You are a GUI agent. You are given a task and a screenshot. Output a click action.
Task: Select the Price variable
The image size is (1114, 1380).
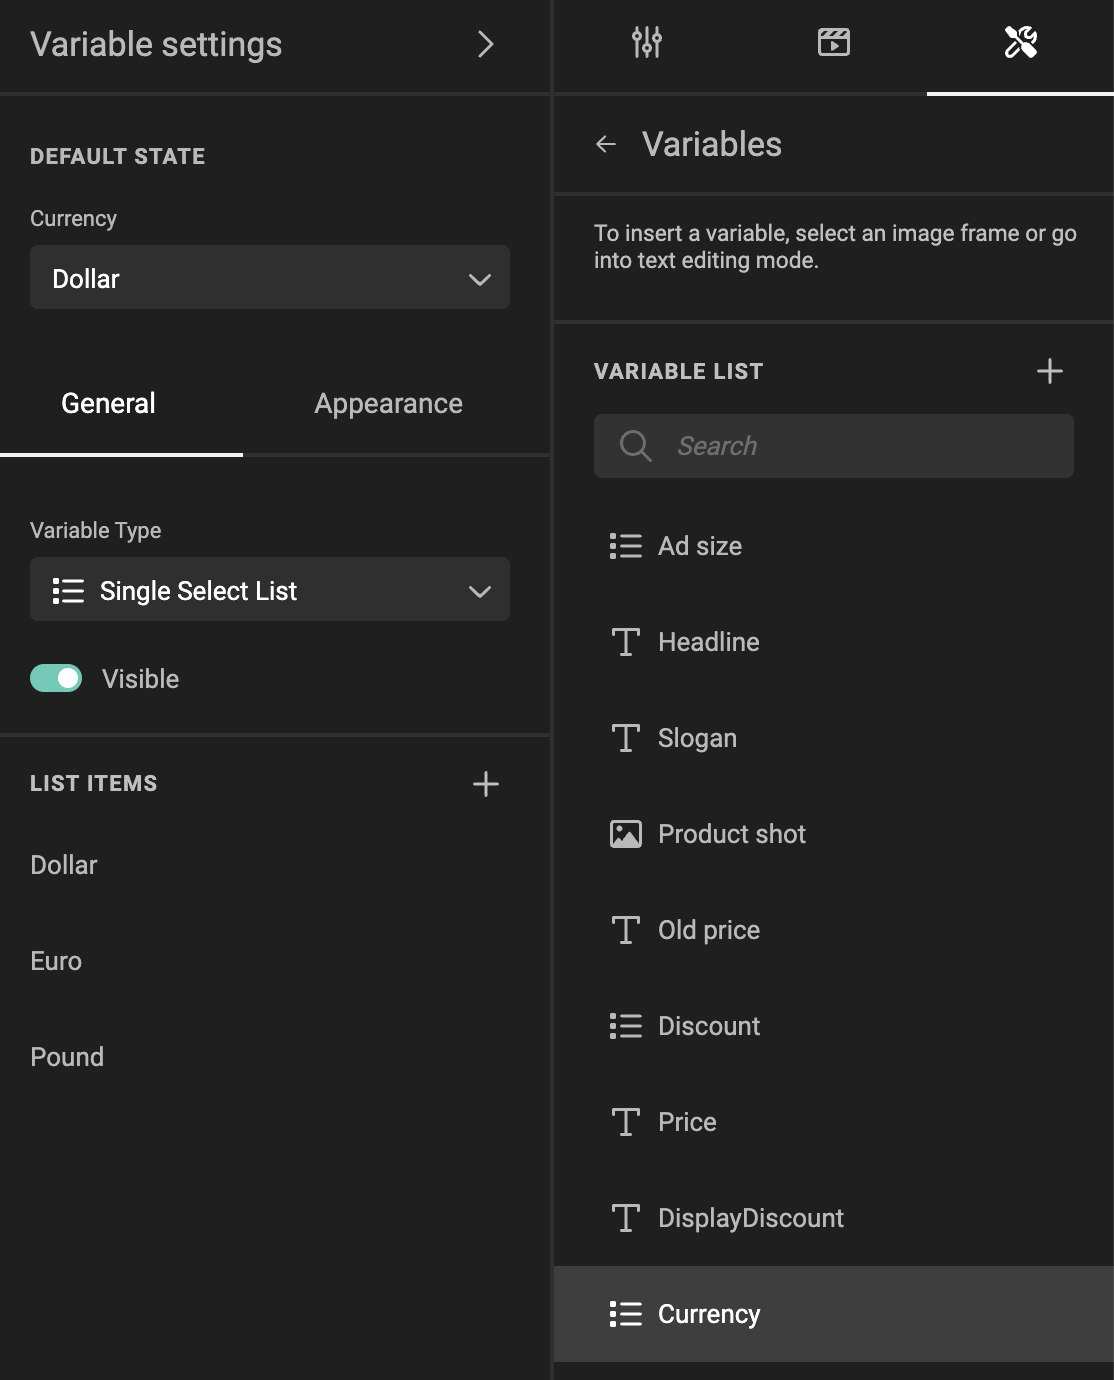pyautogui.click(x=834, y=1122)
